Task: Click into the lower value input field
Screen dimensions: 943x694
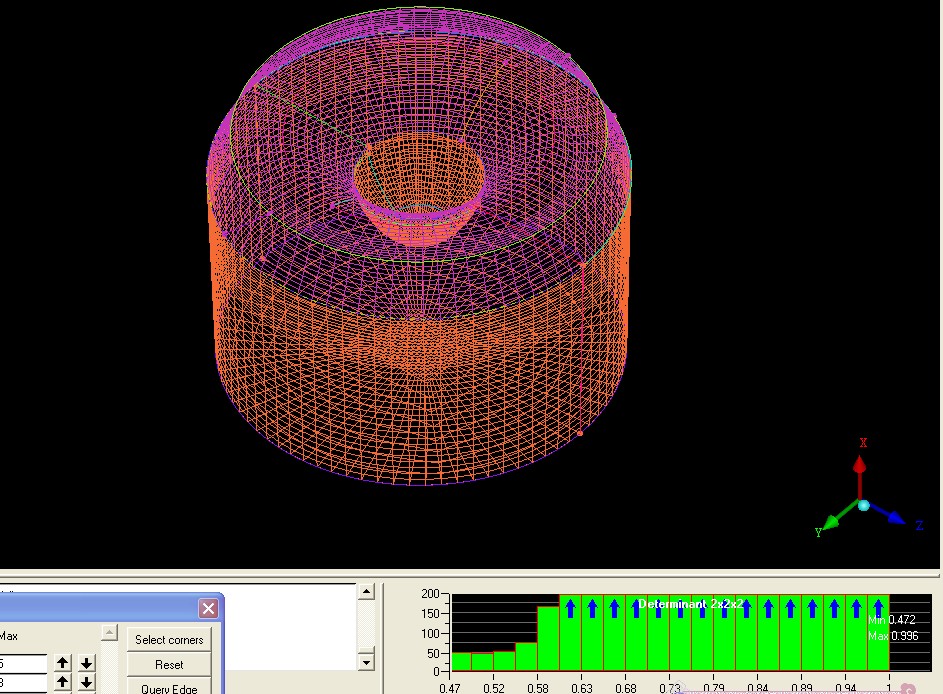Action: pyautogui.click(x=23, y=684)
